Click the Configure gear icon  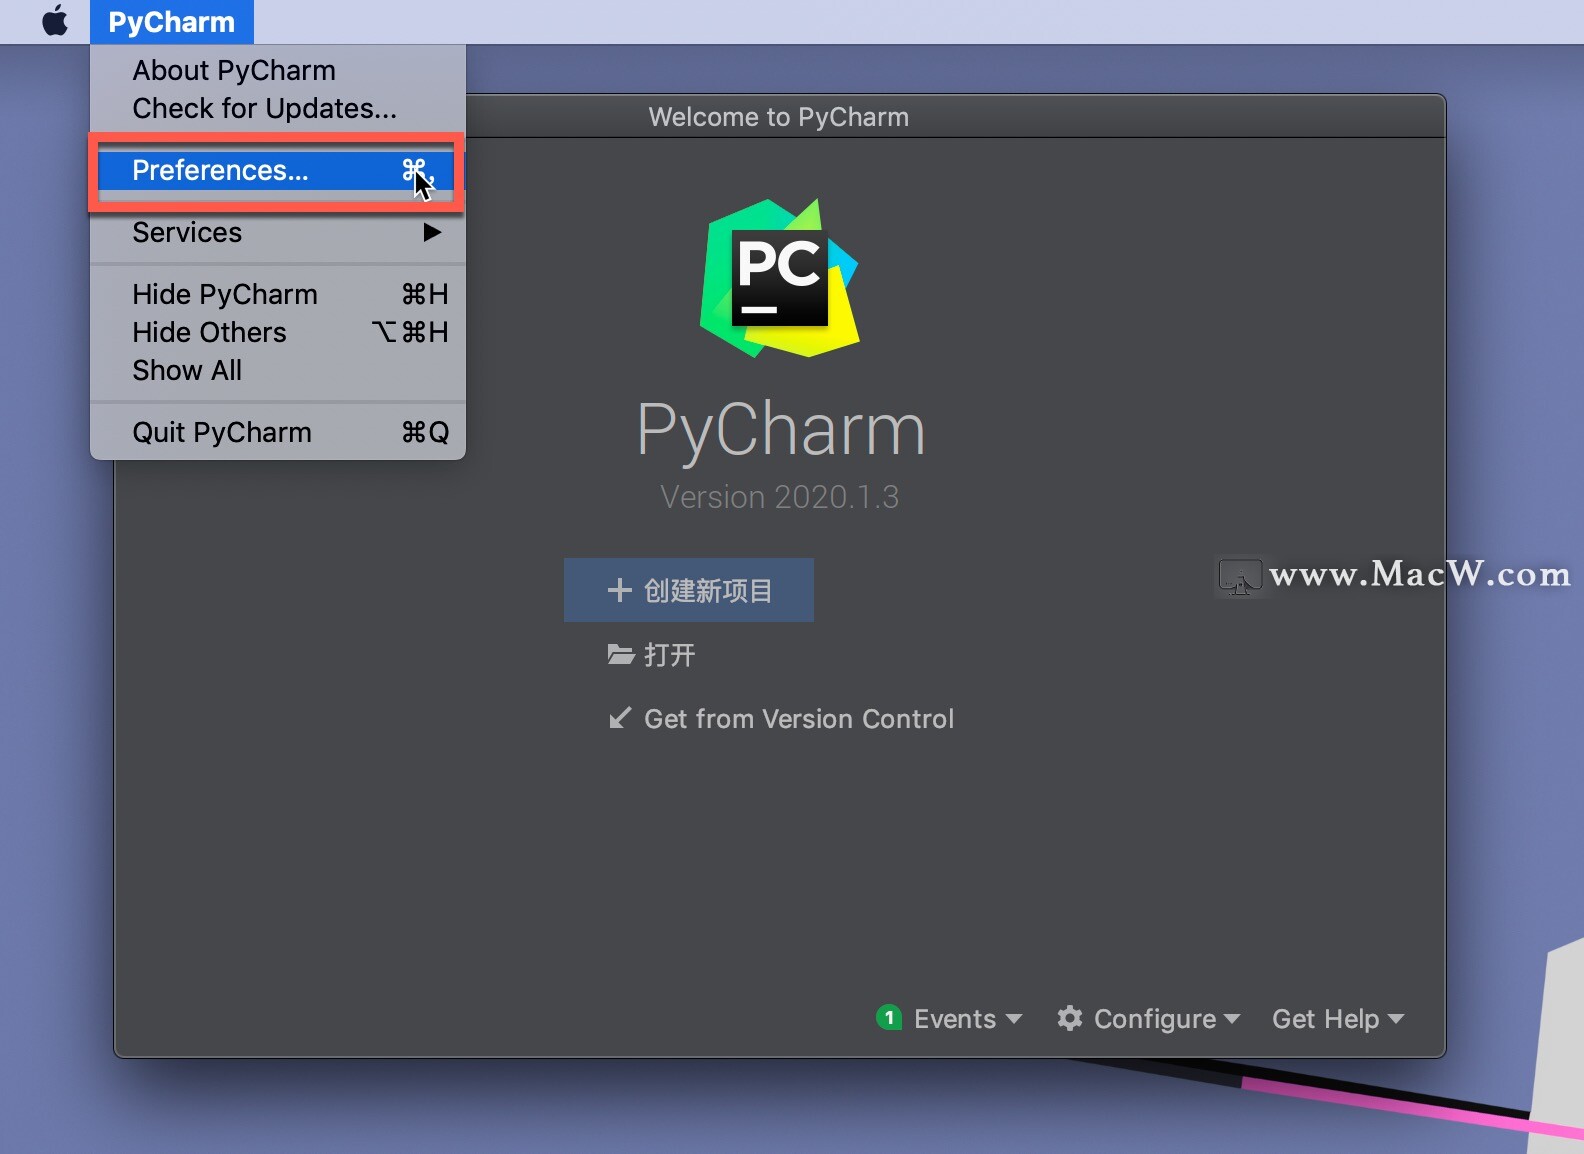point(1070,1018)
